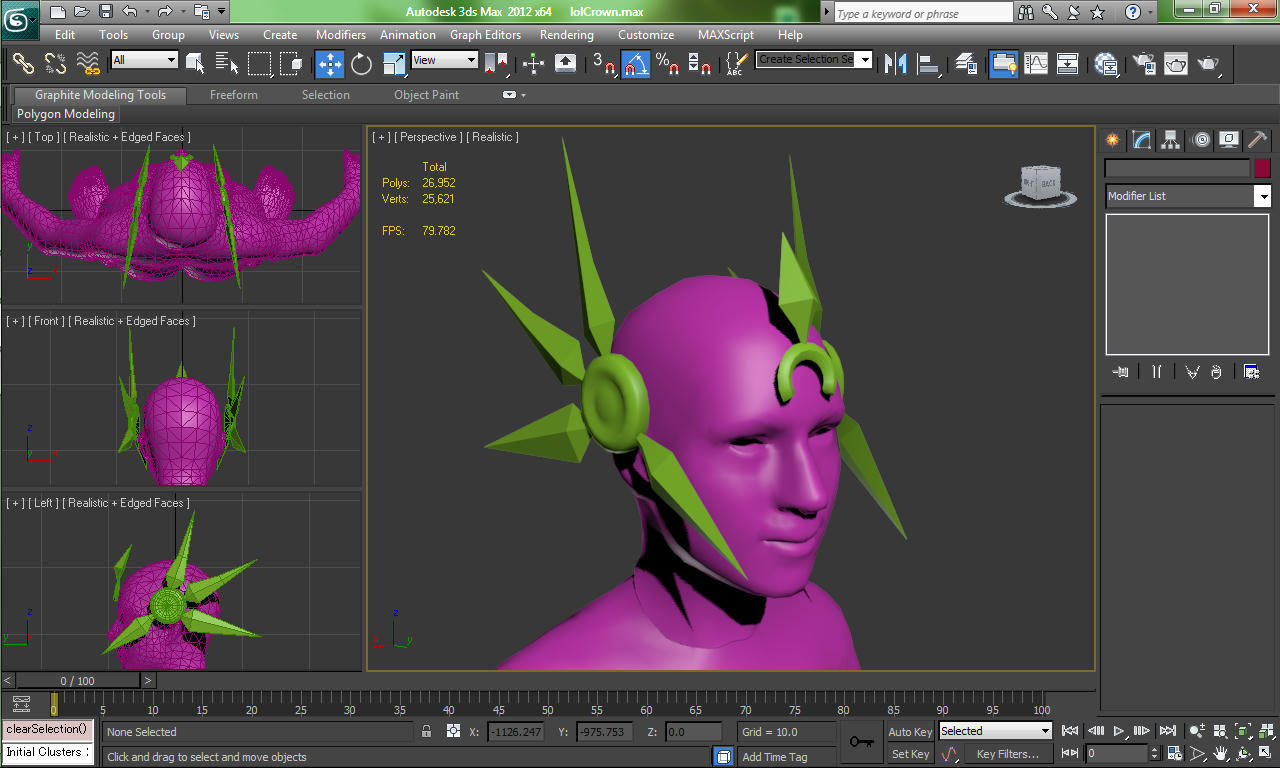Click the Render Production teapot icon
The image size is (1280, 768).
(1209, 63)
